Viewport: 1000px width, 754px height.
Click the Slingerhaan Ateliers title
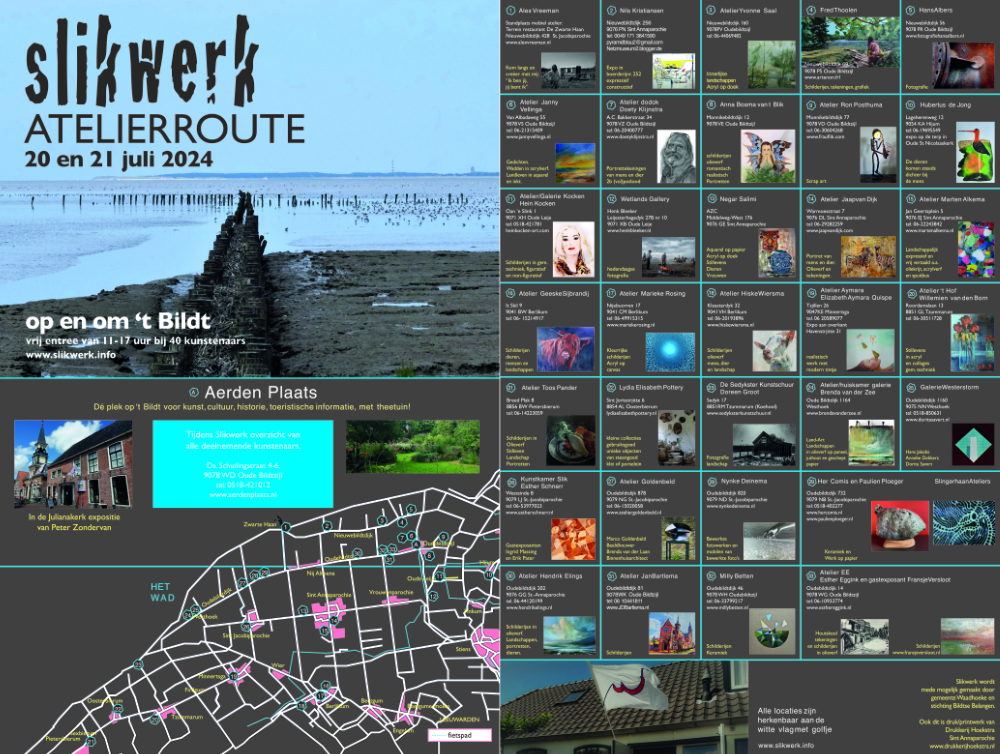[962, 482]
